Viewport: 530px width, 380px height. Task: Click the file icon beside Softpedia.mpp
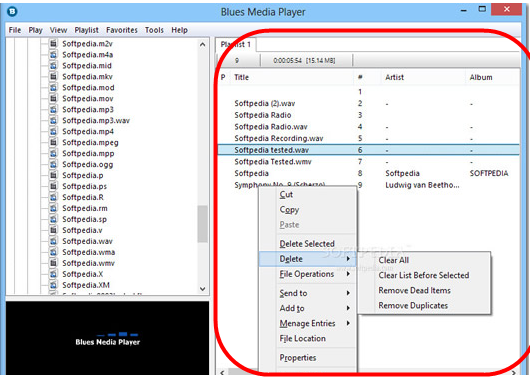coord(53,153)
